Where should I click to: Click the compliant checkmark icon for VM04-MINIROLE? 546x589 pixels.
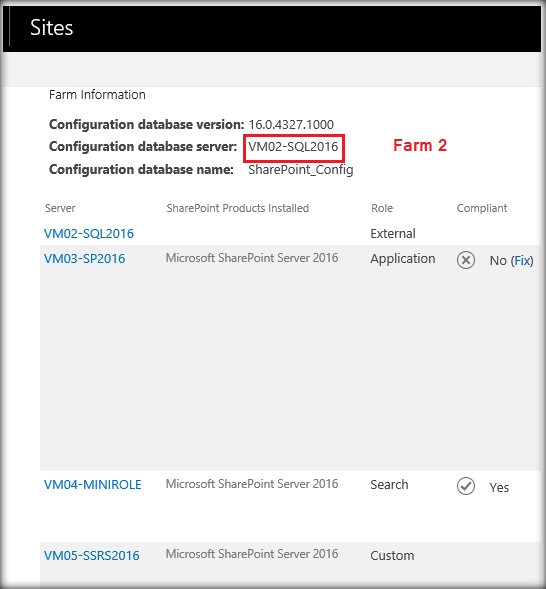pos(466,486)
